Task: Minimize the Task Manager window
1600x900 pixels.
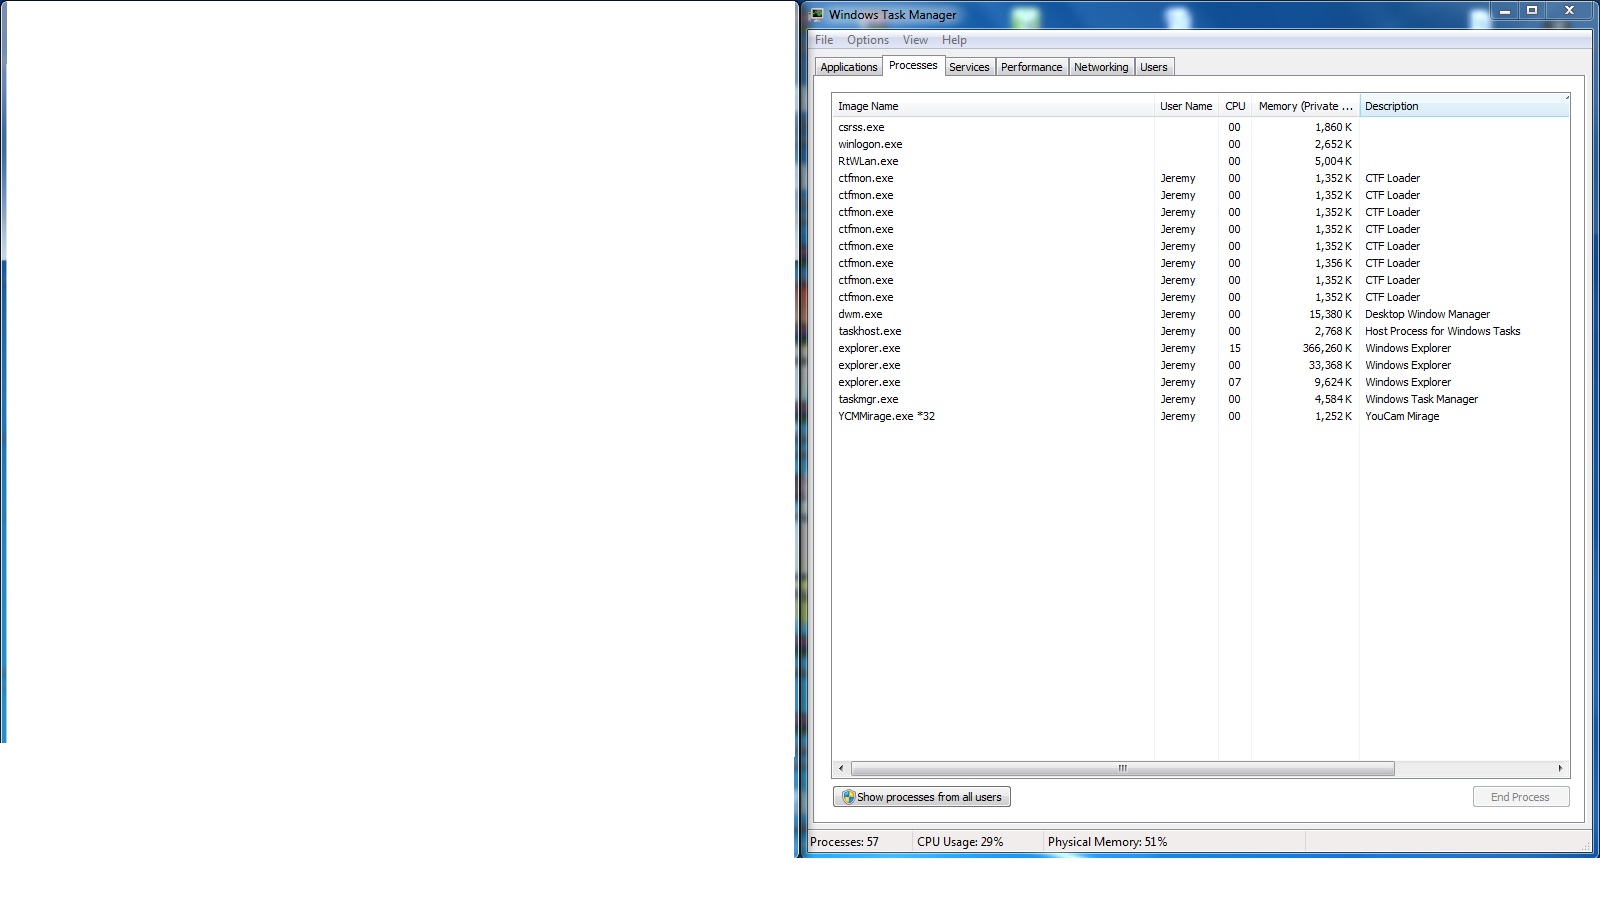Action: coord(1504,11)
